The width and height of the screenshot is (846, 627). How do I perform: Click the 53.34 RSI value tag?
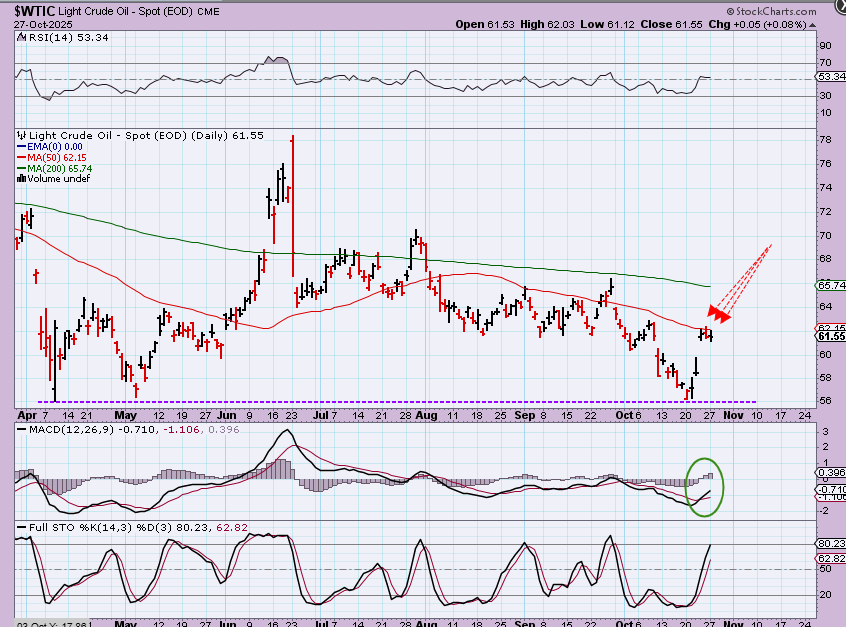pyautogui.click(x=830, y=76)
